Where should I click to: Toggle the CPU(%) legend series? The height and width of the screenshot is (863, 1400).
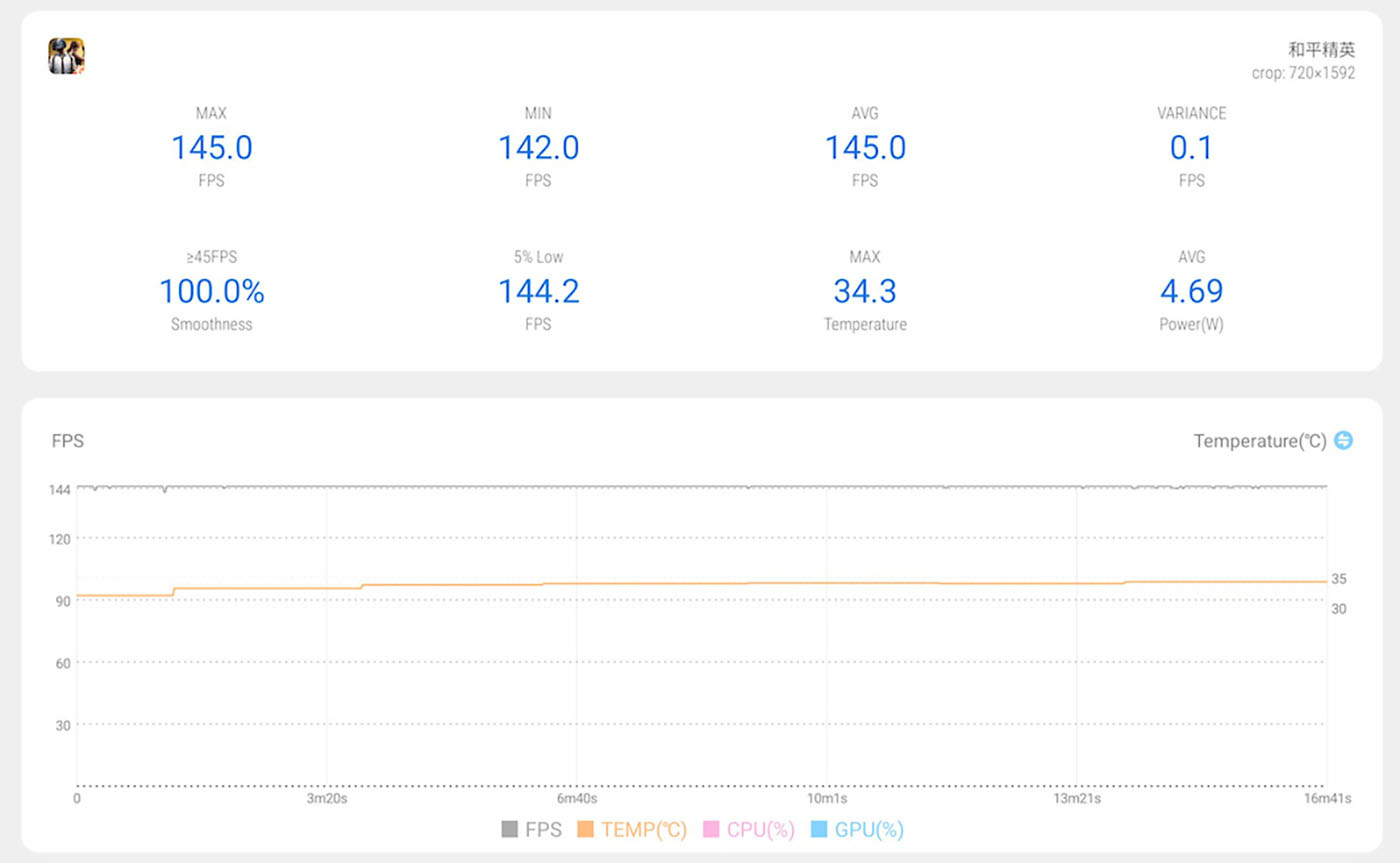(x=749, y=829)
